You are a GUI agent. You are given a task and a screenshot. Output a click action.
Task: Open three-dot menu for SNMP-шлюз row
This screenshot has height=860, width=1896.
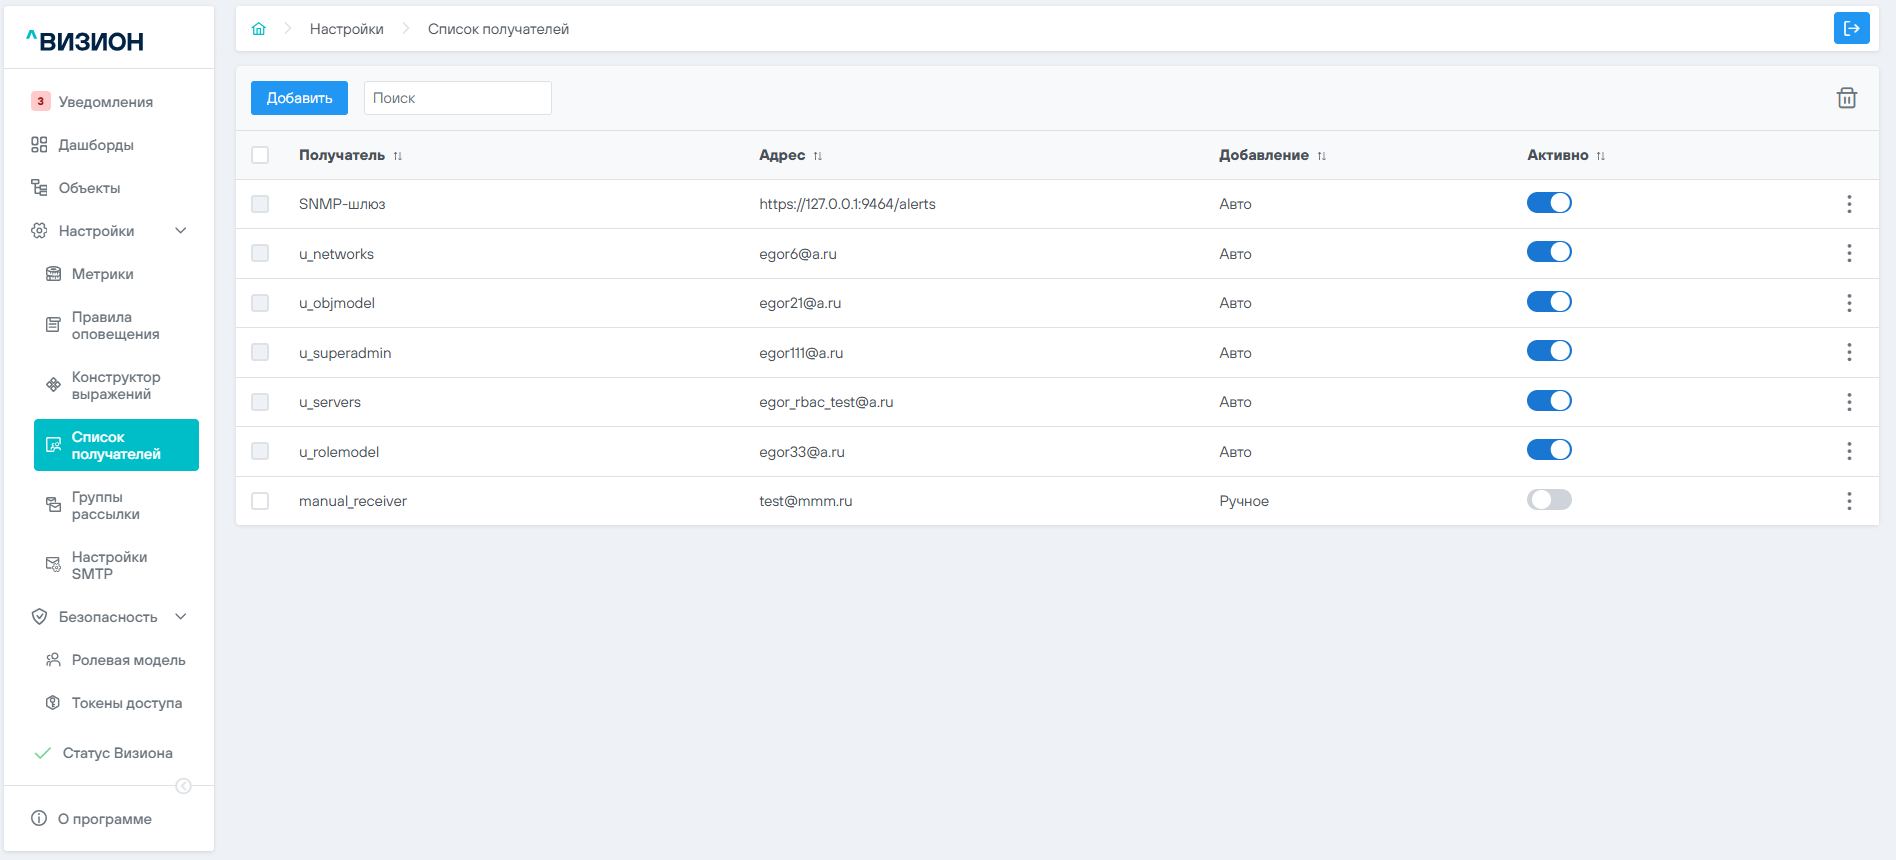click(1848, 204)
